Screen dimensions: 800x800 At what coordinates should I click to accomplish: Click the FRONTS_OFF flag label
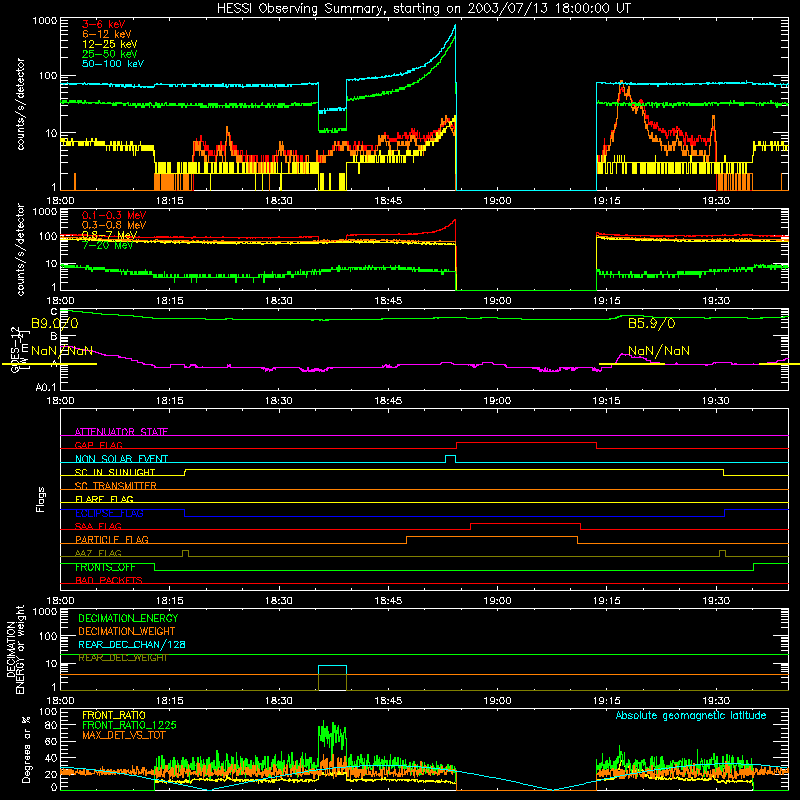(105, 567)
